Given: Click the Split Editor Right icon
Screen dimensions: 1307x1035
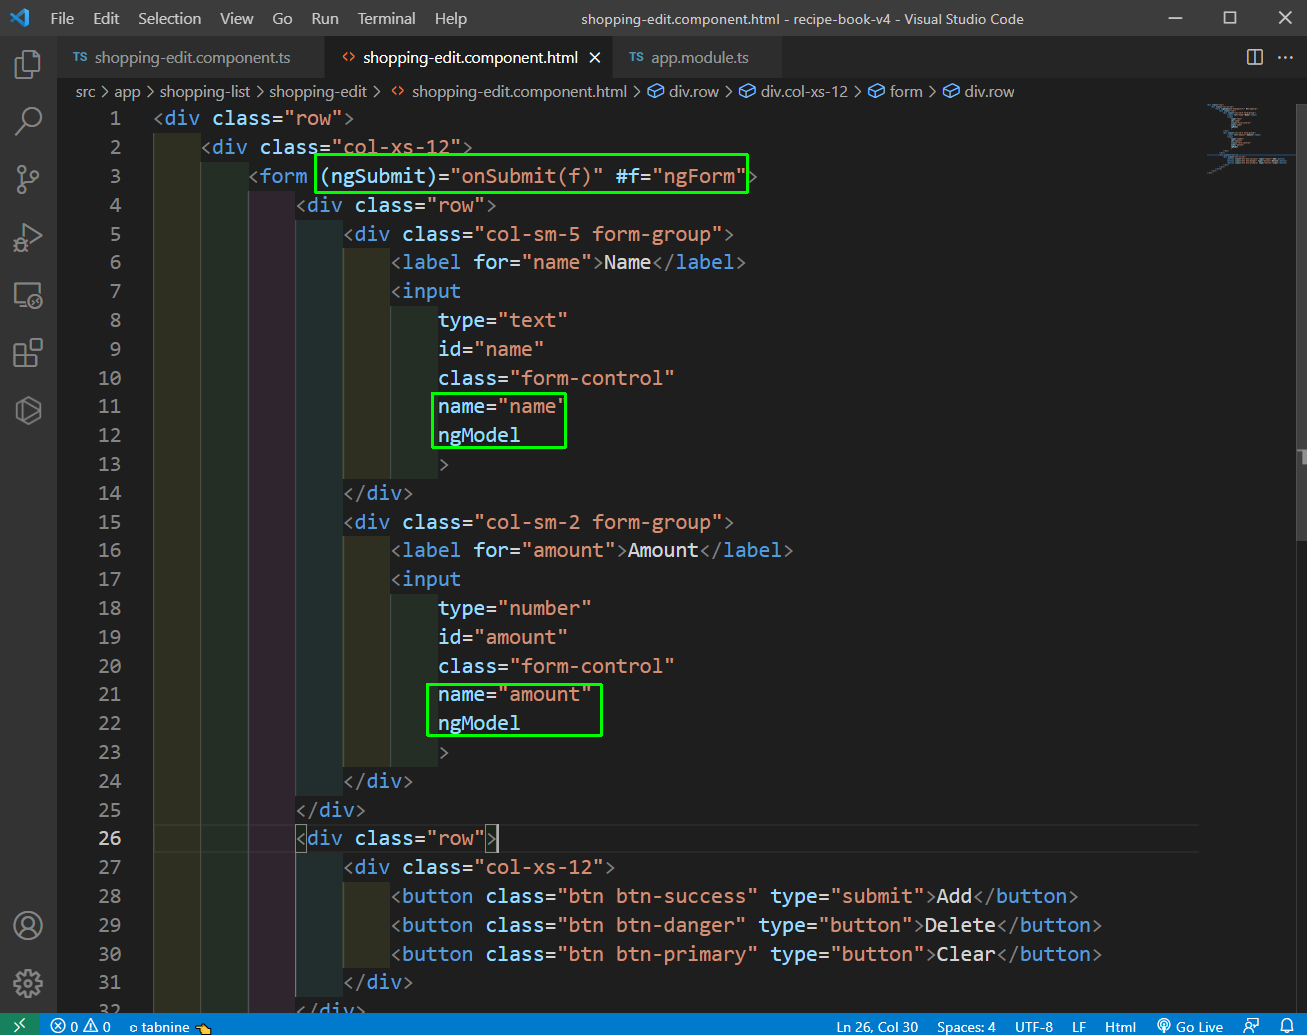Looking at the screenshot, I should [x=1255, y=57].
